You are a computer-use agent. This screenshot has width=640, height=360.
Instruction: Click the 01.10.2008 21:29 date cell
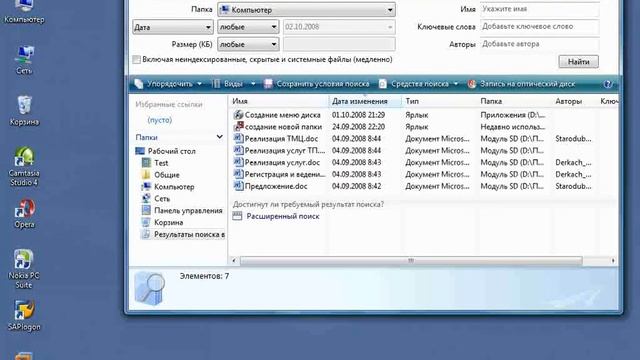(358, 115)
